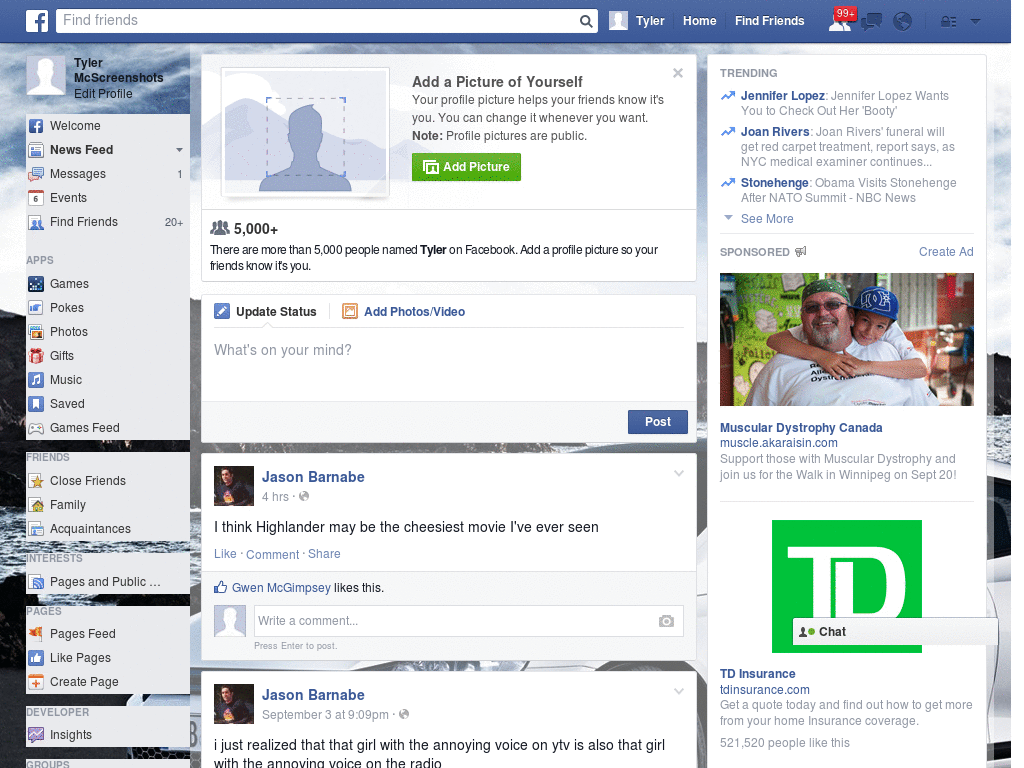Viewport: 1024px width, 768px height.
Task: Expand See More trending topics
Action: [767, 219]
